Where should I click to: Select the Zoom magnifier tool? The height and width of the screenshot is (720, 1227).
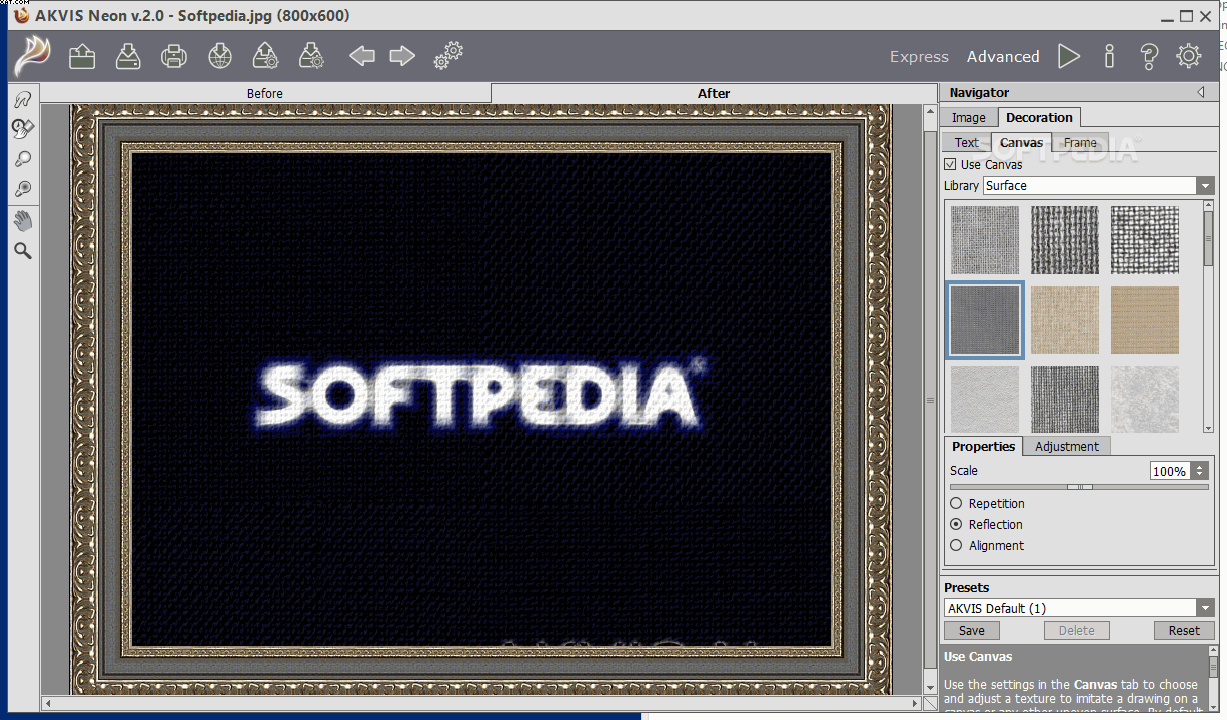click(22, 251)
